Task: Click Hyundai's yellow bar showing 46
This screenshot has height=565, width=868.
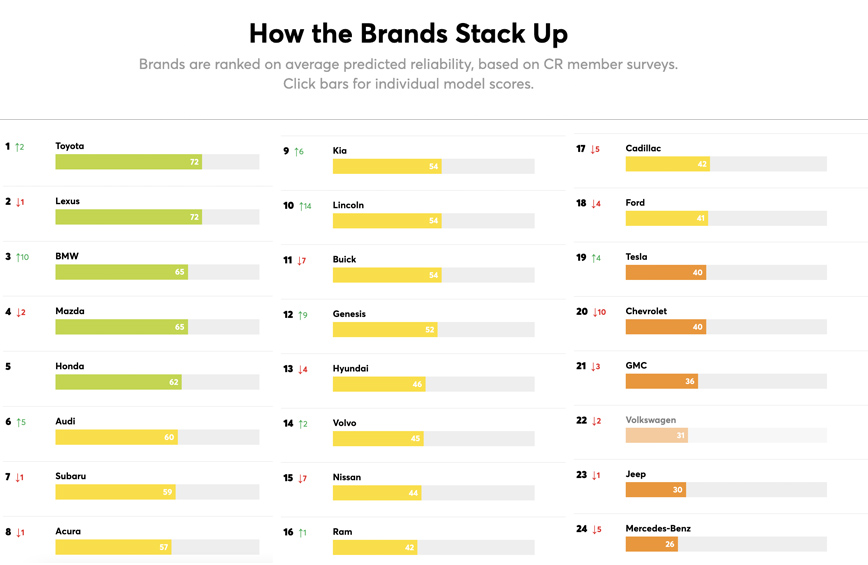Action: click(x=378, y=384)
